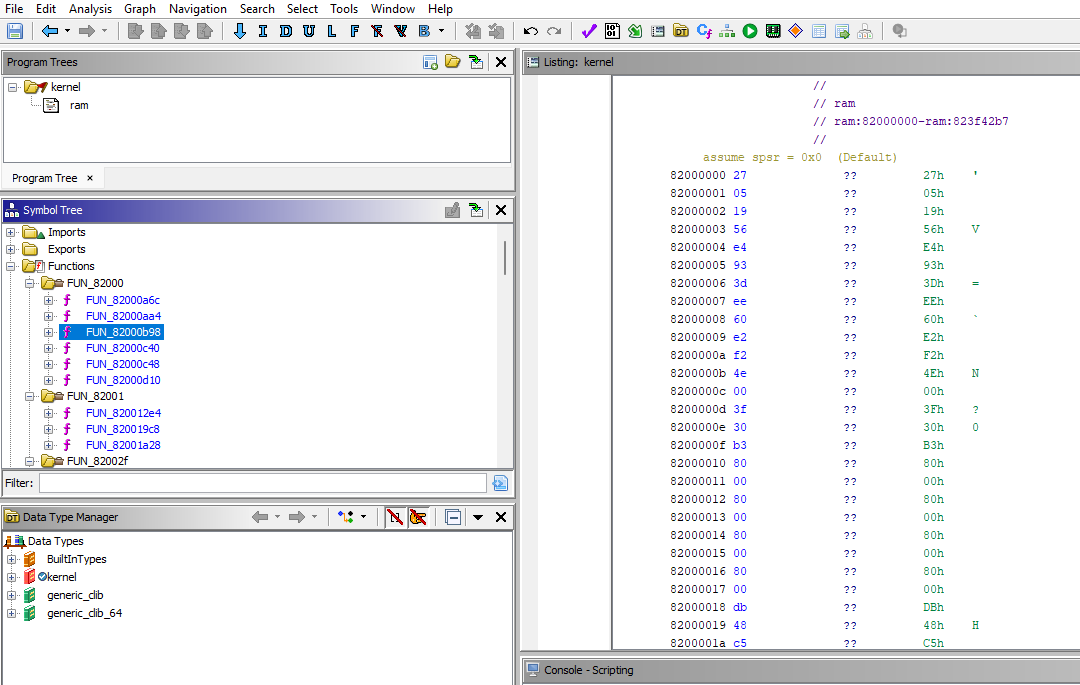This screenshot has width=1080, height=685.
Task: Toggle navigation search direction down arrow
Action: tap(240, 31)
